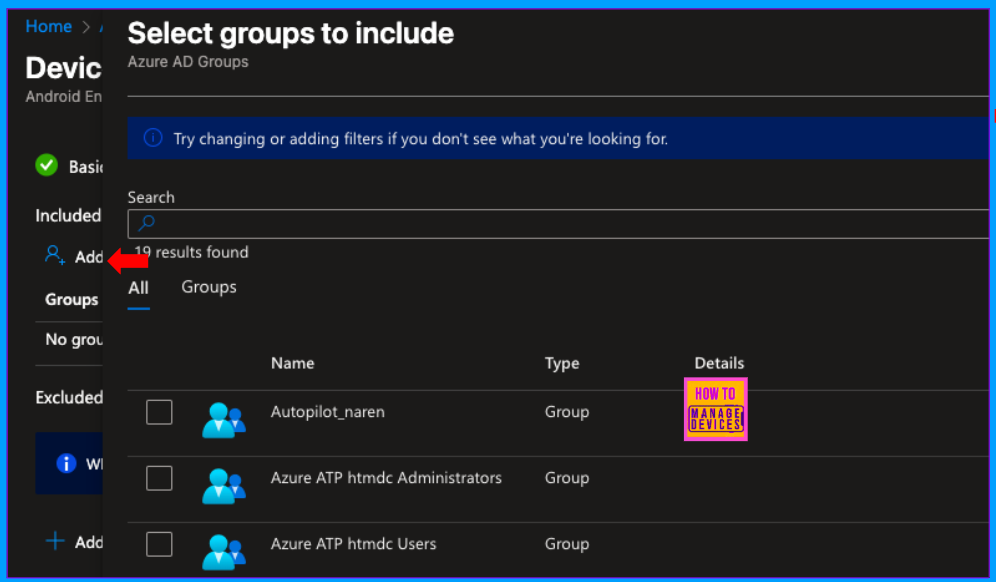Sort by the Type column header
This screenshot has width=996, height=582.
coord(562,363)
